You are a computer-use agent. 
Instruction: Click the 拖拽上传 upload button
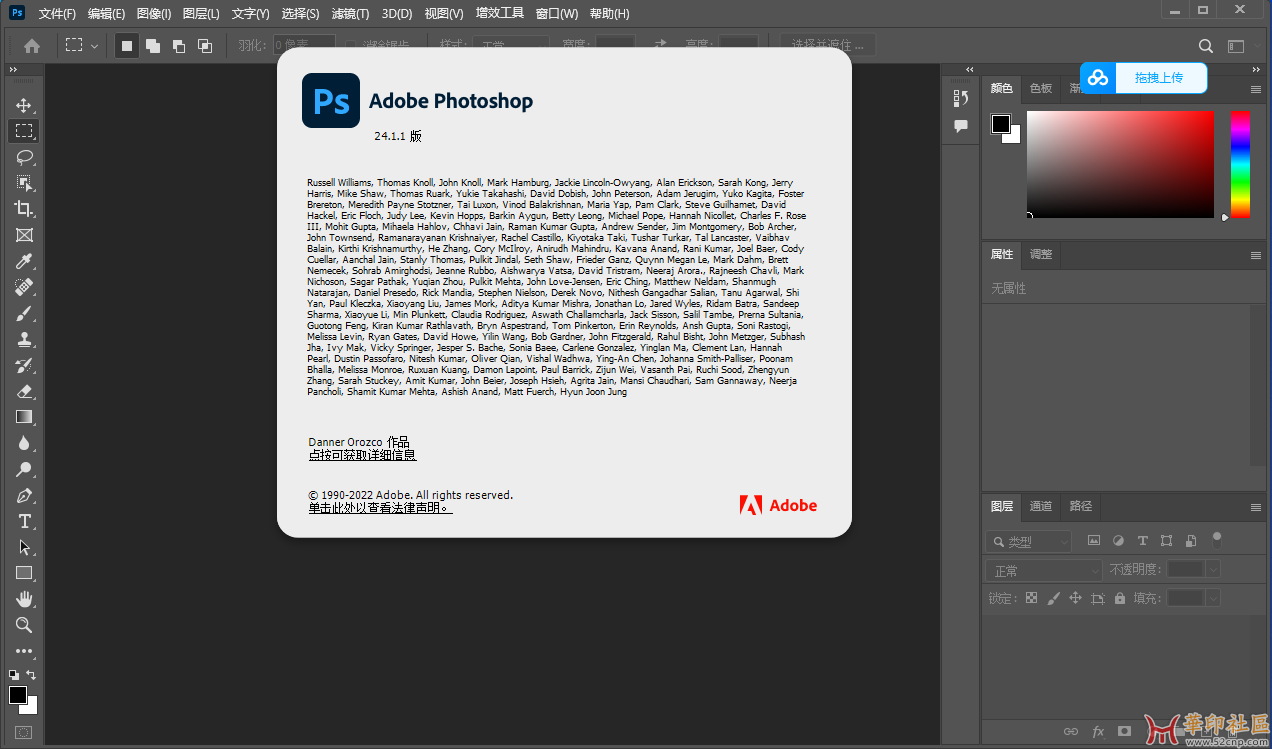click(1143, 78)
